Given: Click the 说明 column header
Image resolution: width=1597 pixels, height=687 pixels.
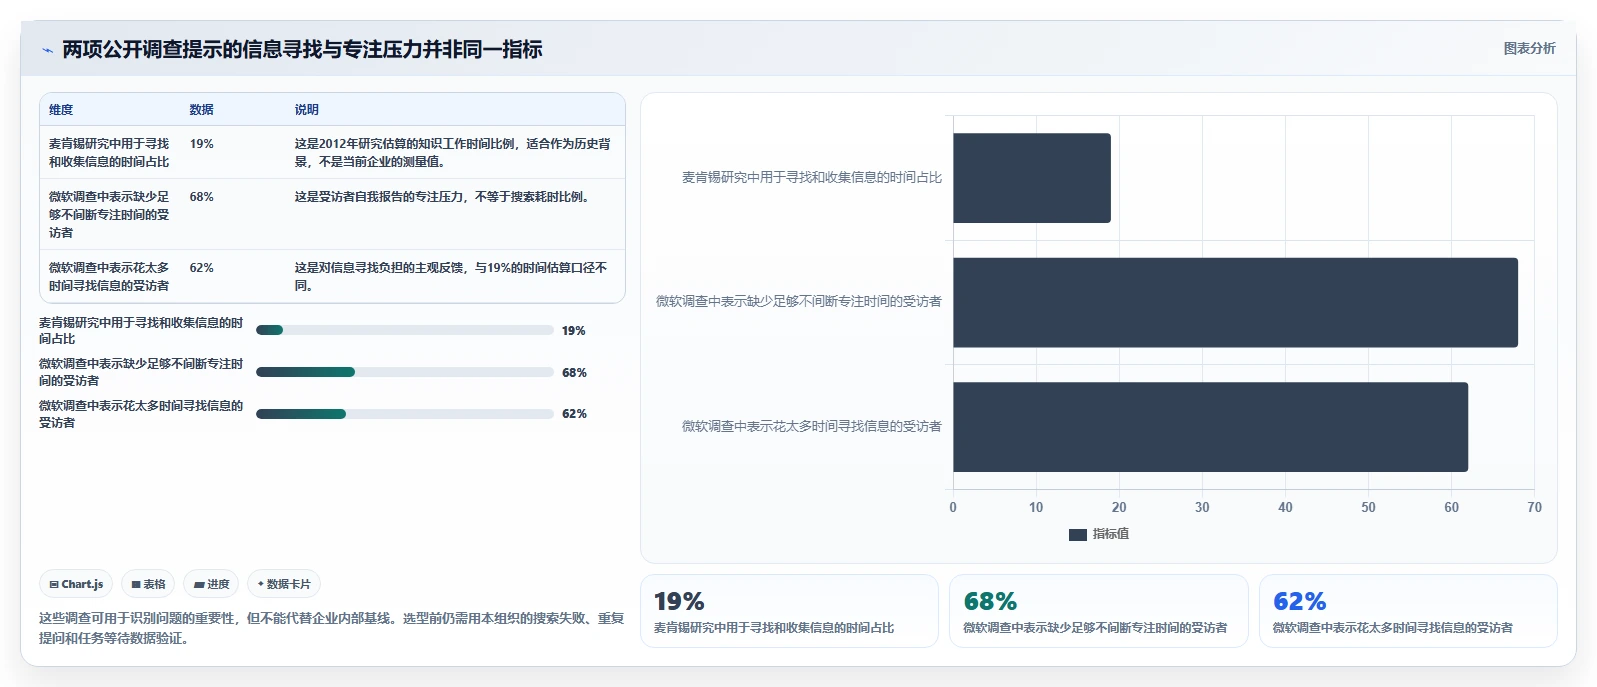Looking at the screenshot, I should click(x=306, y=110).
